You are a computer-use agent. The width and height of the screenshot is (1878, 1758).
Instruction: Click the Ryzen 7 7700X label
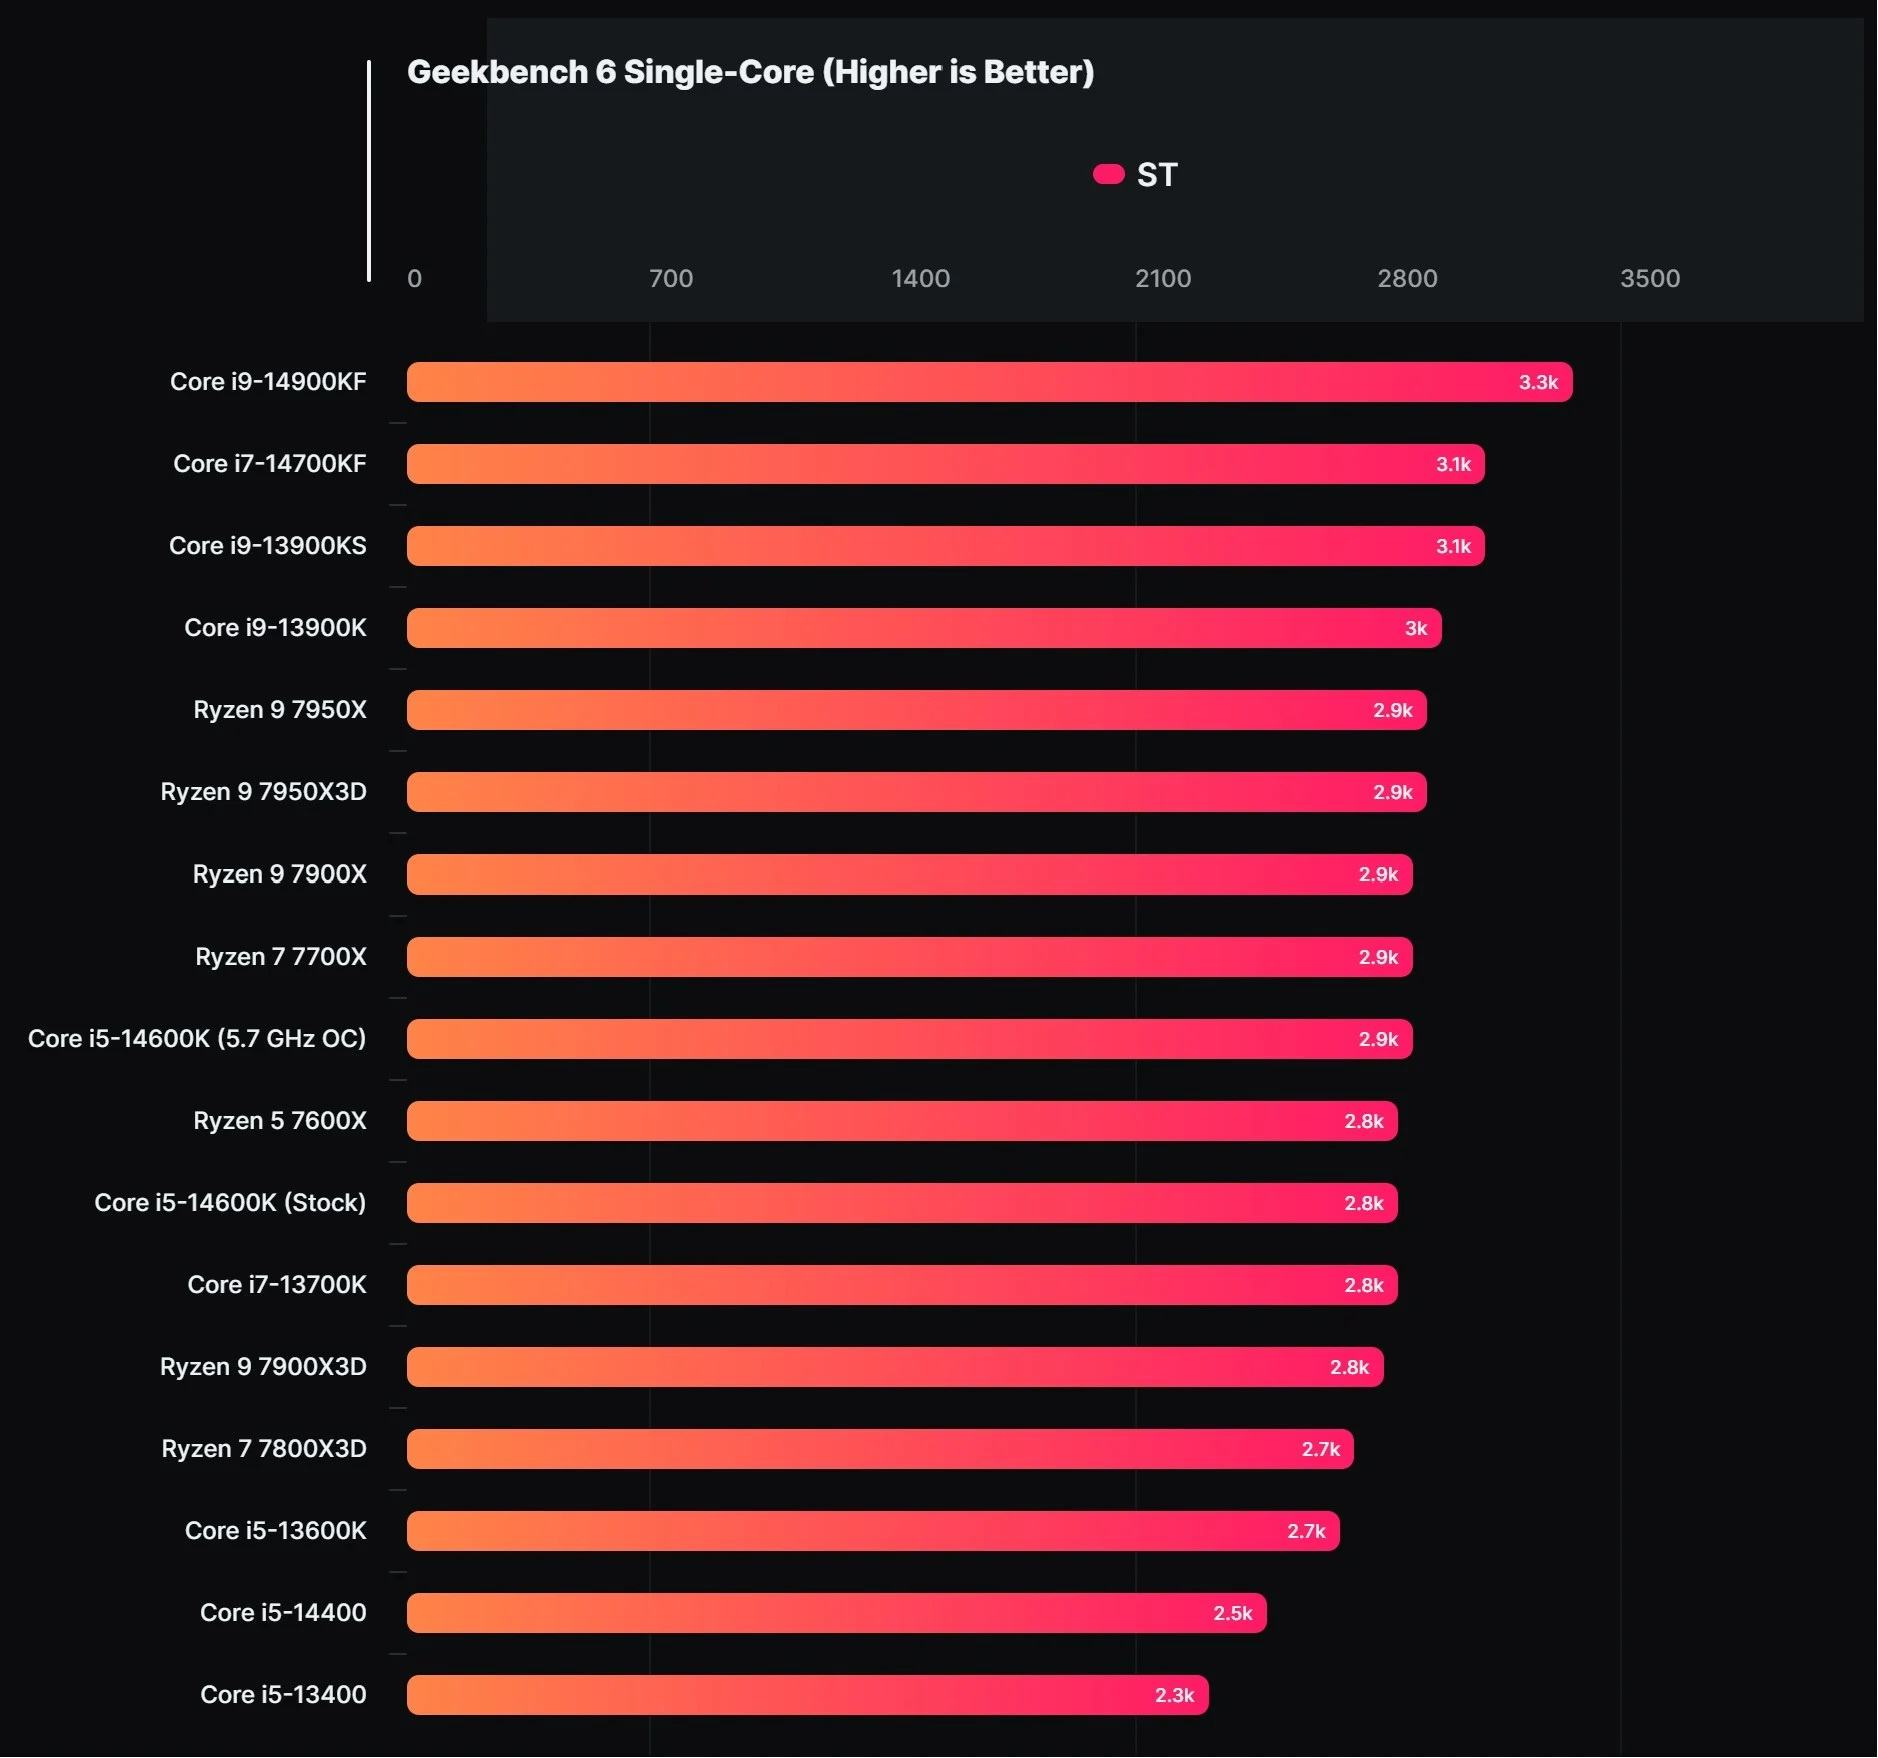(280, 957)
